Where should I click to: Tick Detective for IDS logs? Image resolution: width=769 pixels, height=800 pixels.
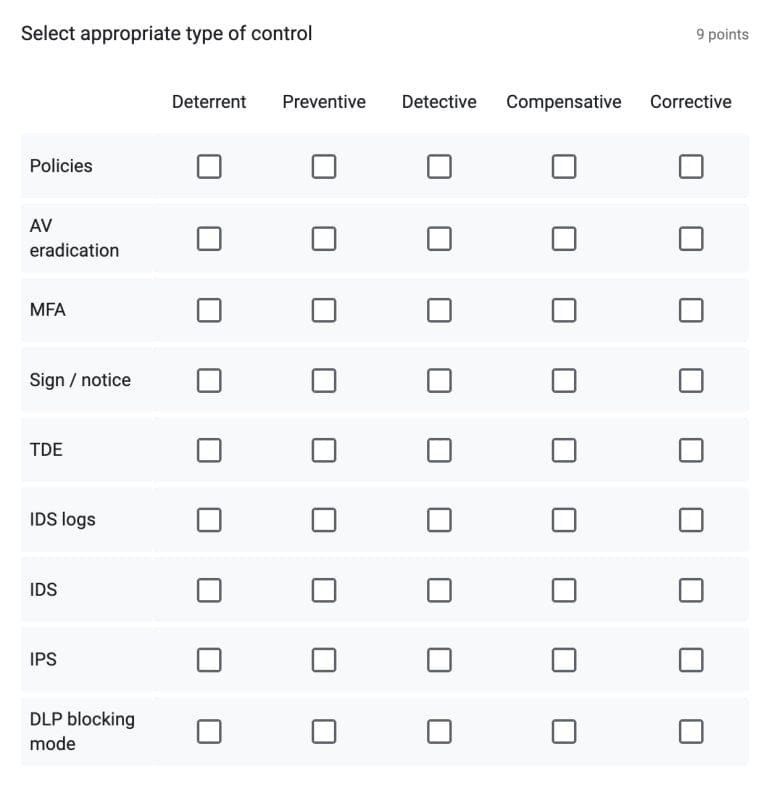click(x=439, y=520)
